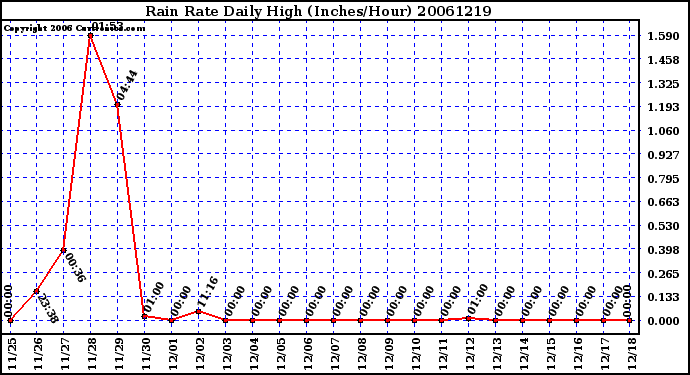The height and width of the screenshot is (375, 690).
Task: Click the 01:53 time label at the peak
Action: click(x=108, y=26)
